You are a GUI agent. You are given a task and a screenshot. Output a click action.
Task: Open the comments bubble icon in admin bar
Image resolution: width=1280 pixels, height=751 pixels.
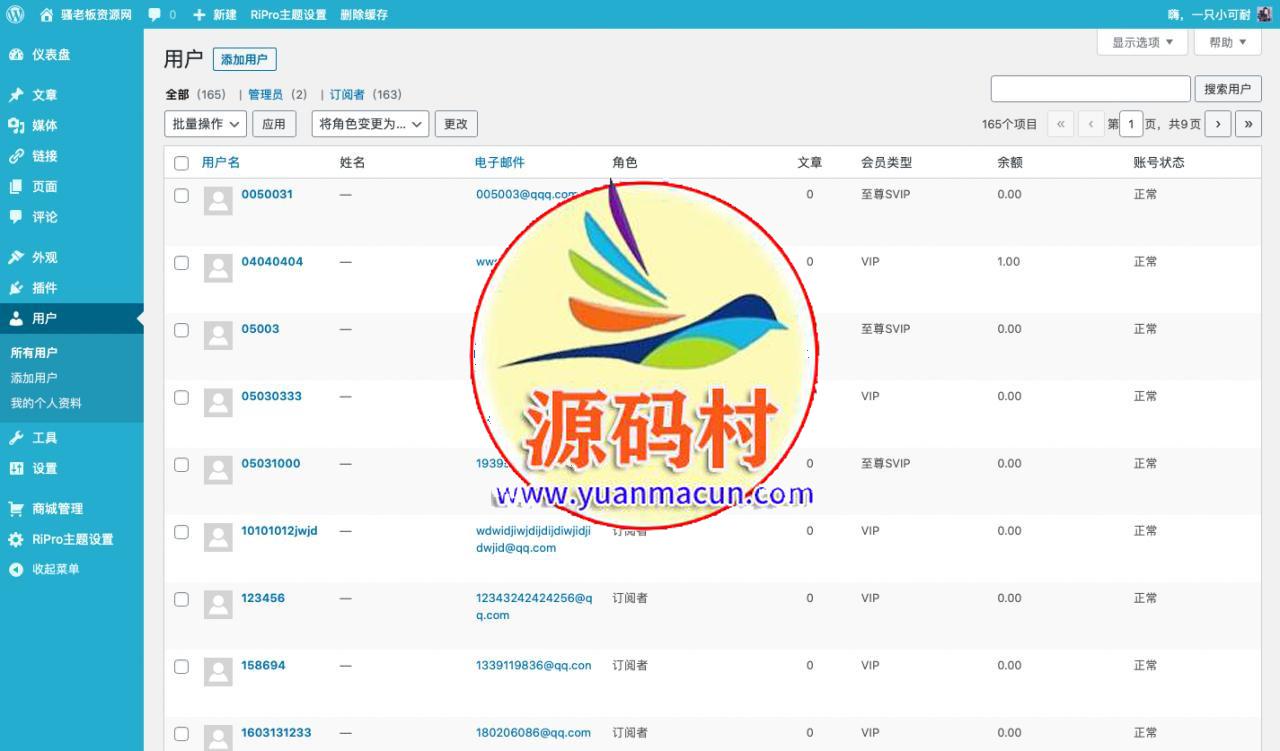click(154, 14)
